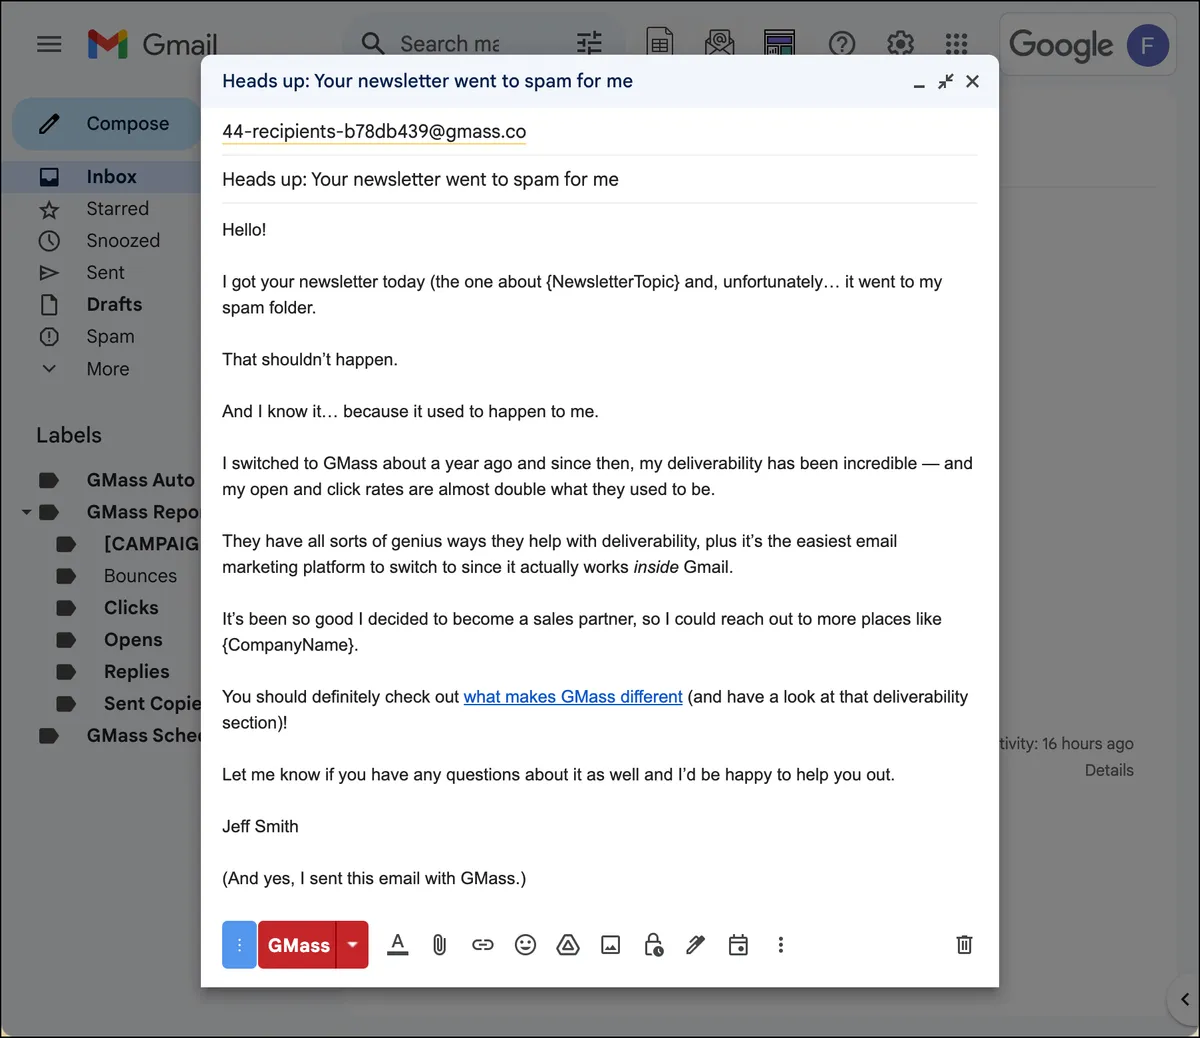
Task: Open the Bounces label
Action: point(140,576)
